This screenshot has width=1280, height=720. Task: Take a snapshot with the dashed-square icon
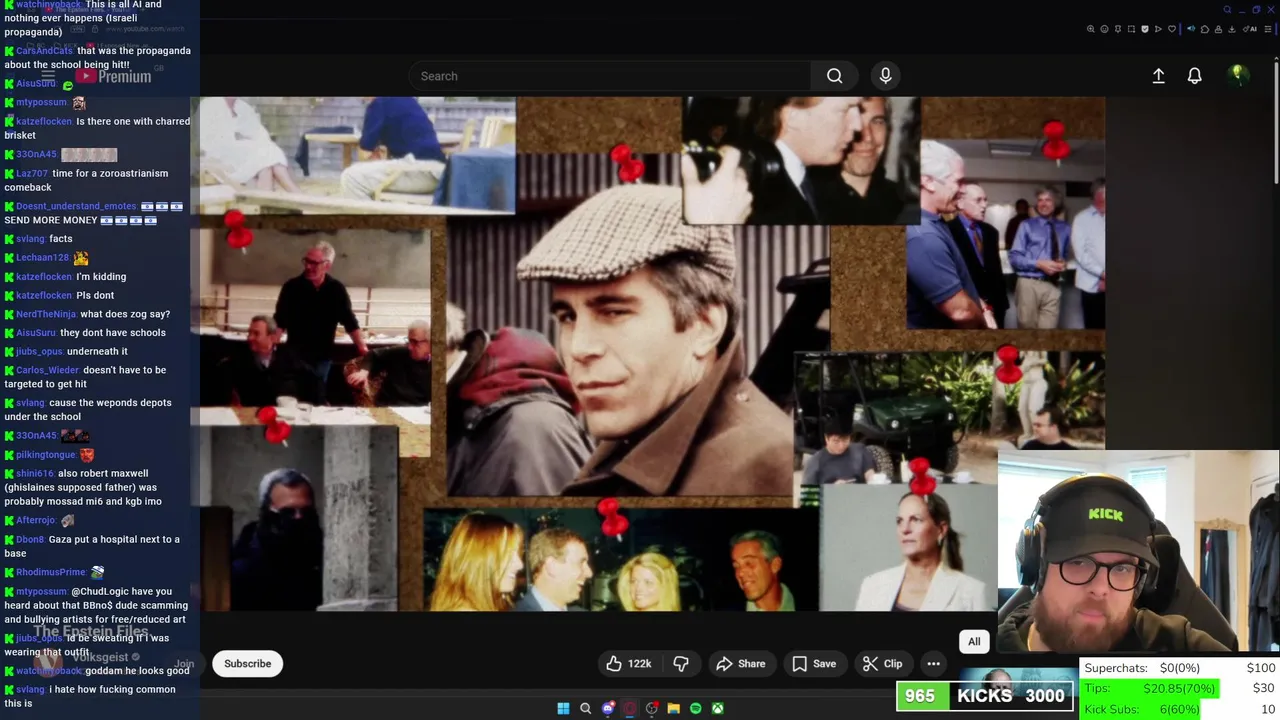[x=1131, y=29]
